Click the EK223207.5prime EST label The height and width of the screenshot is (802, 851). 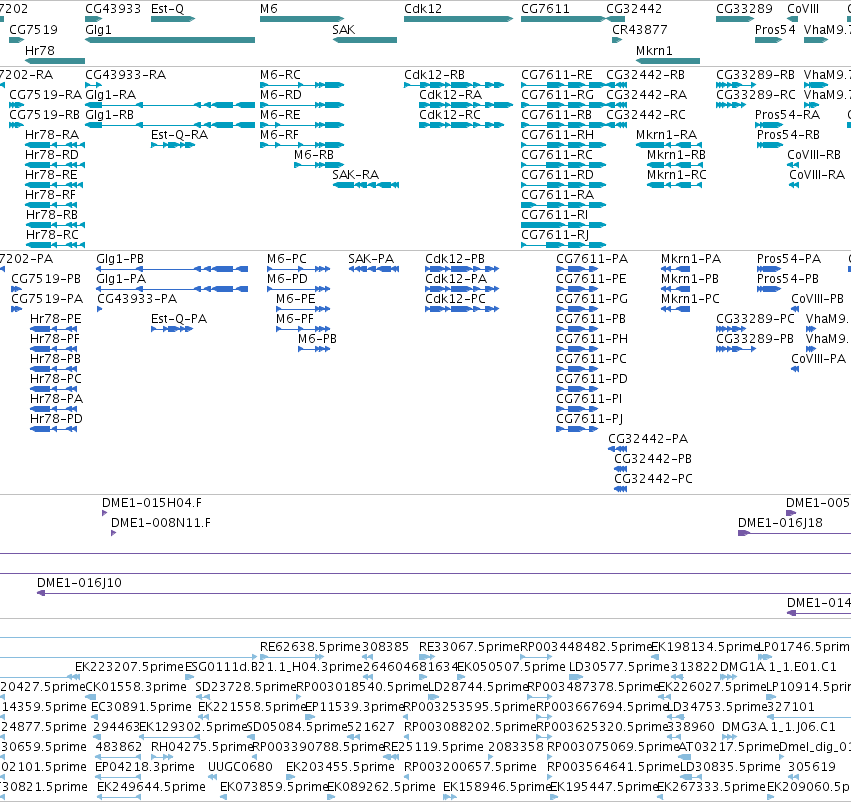pos(129,666)
